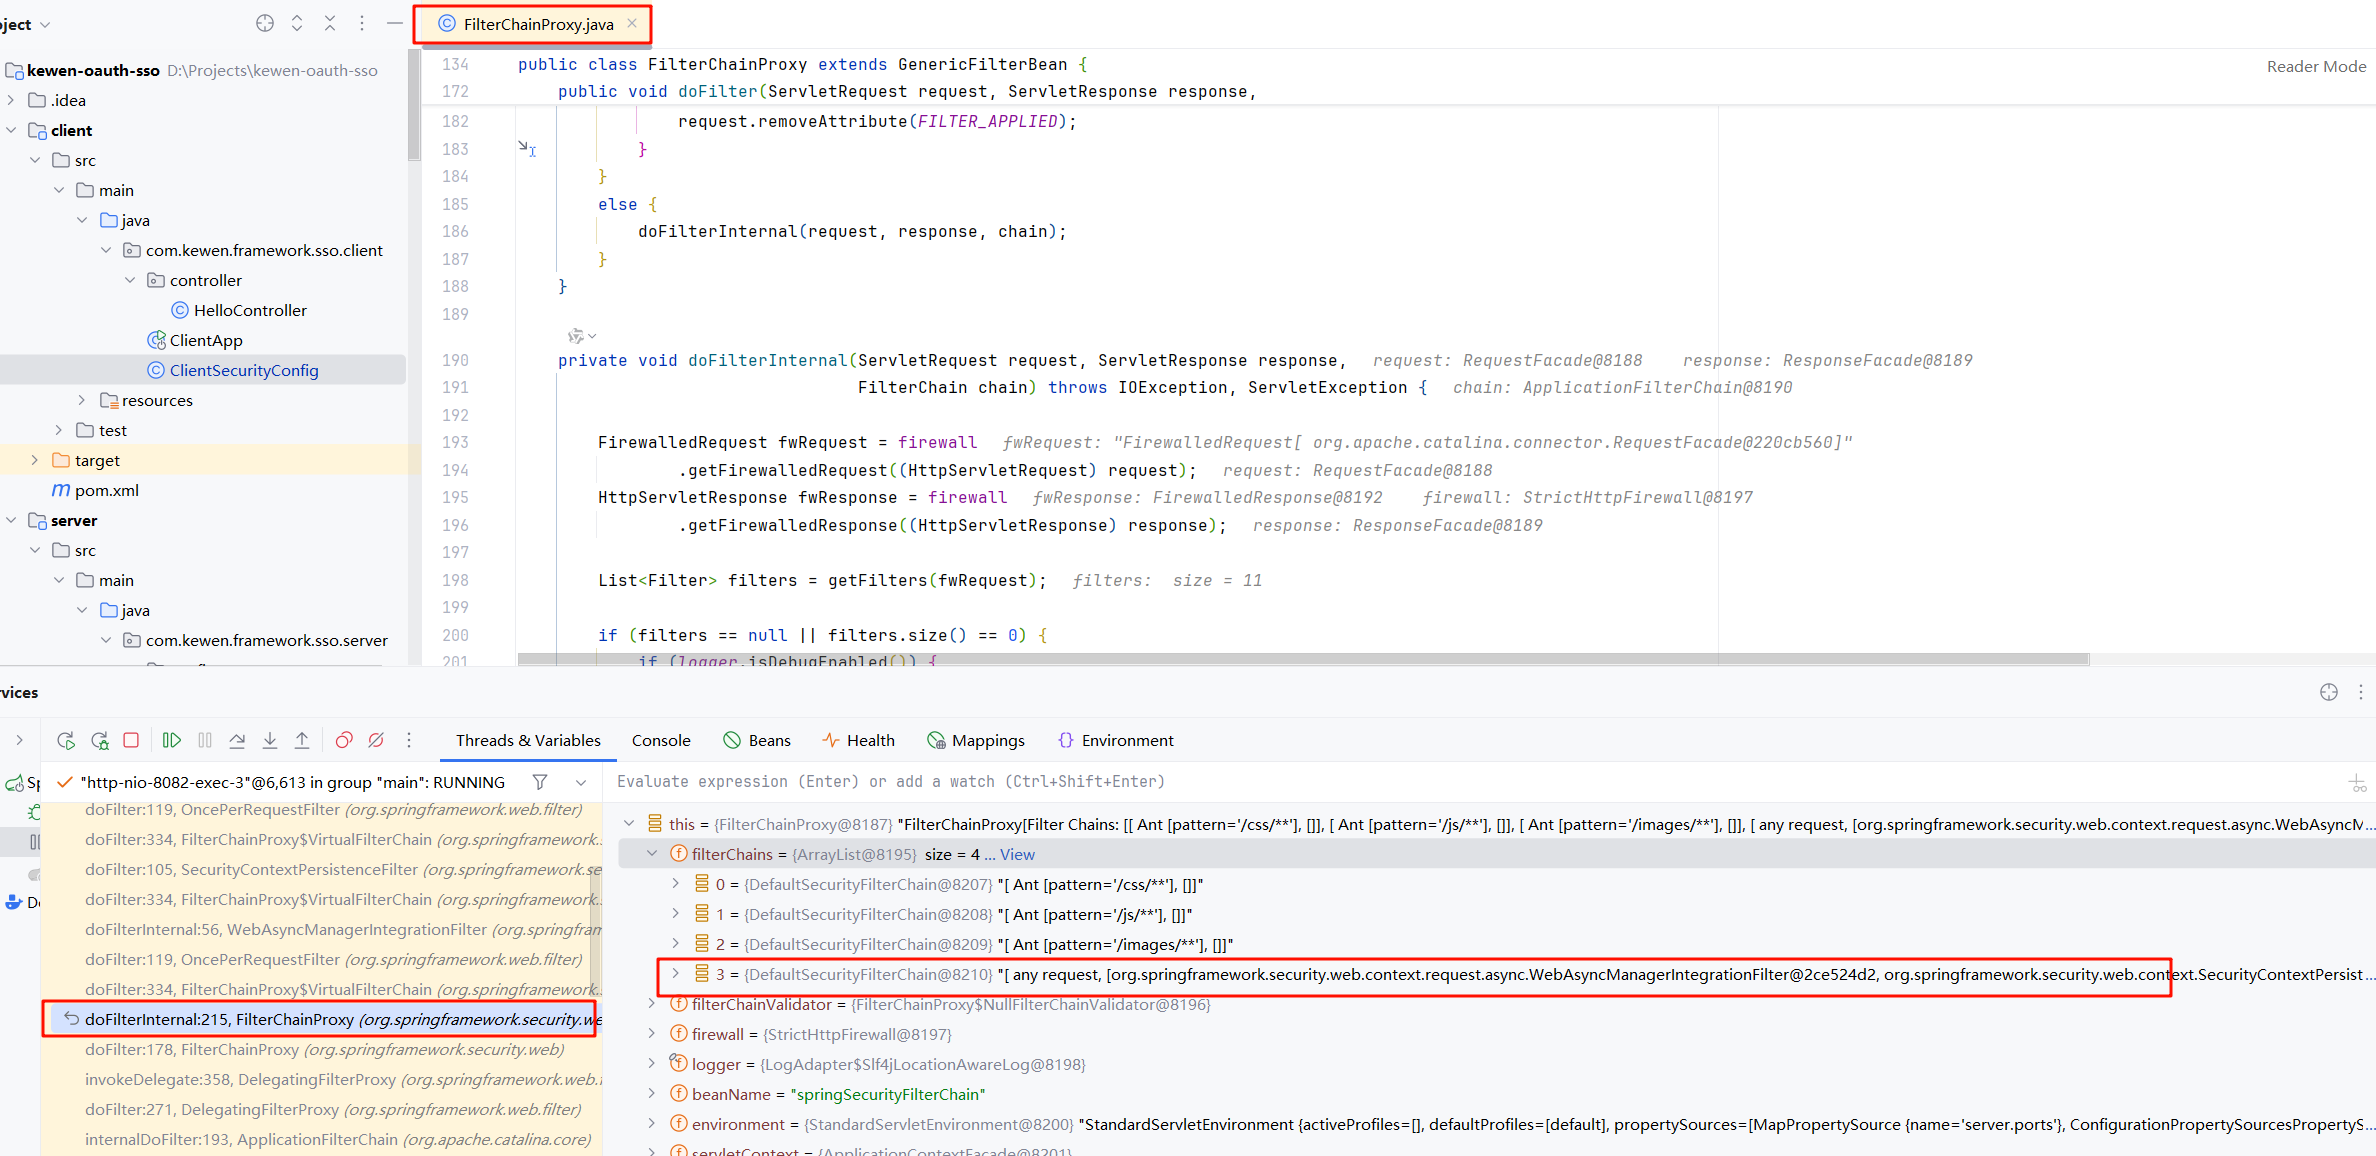Screen dimensions: 2376x1156
Task: Open the thread selector dropdown
Action: coord(581,782)
